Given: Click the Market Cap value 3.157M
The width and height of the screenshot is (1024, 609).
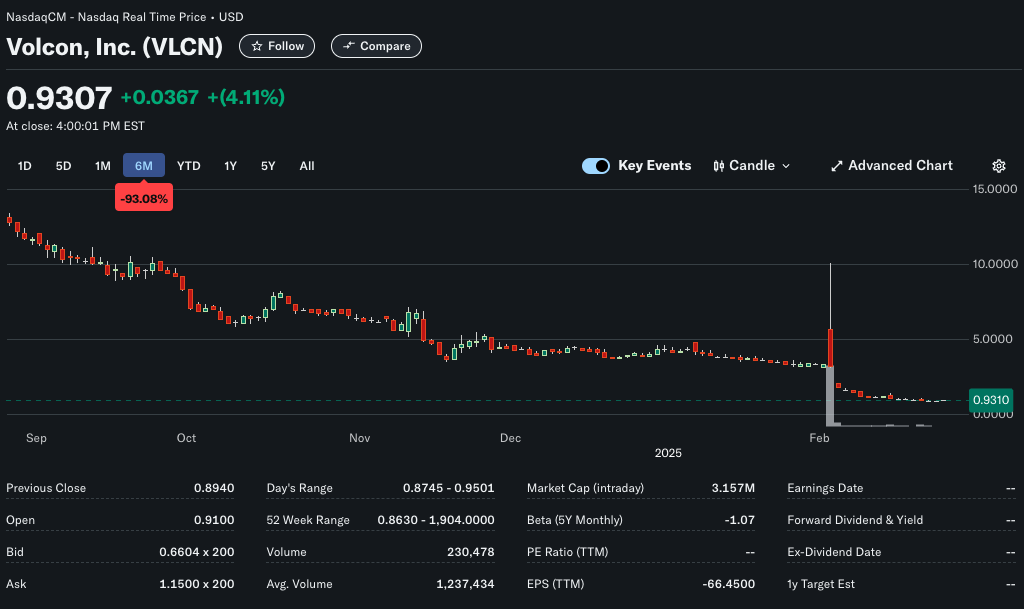Looking at the screenshot, I should [733, 488].
